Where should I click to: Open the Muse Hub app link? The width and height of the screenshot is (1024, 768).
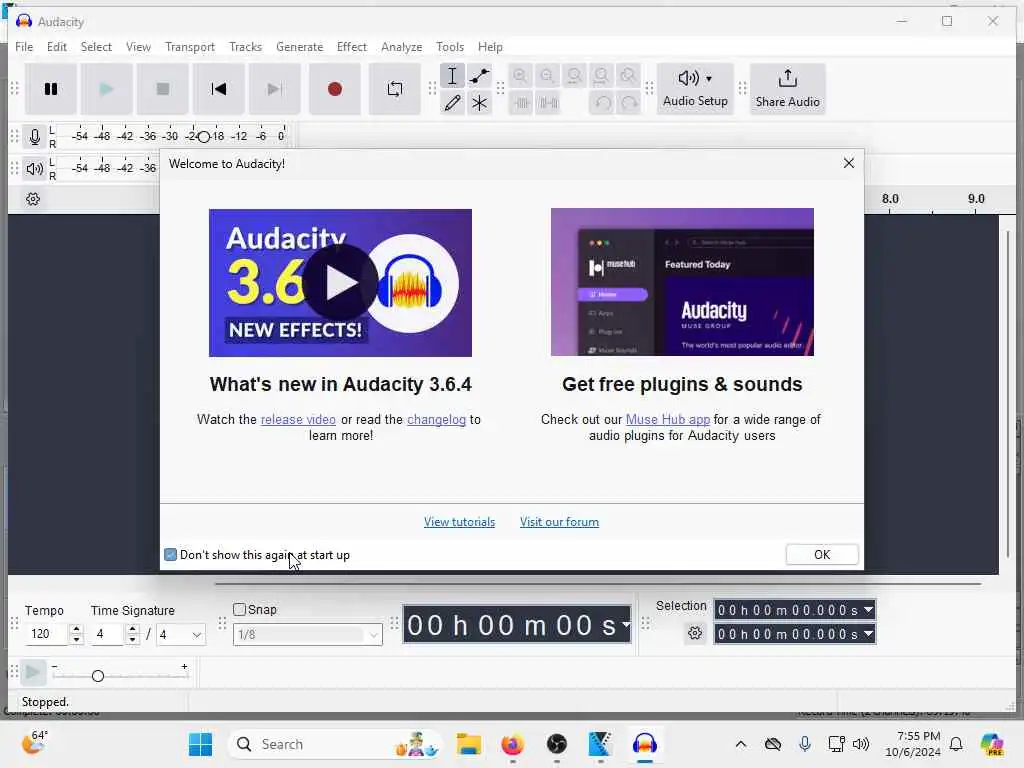point(667,420)
